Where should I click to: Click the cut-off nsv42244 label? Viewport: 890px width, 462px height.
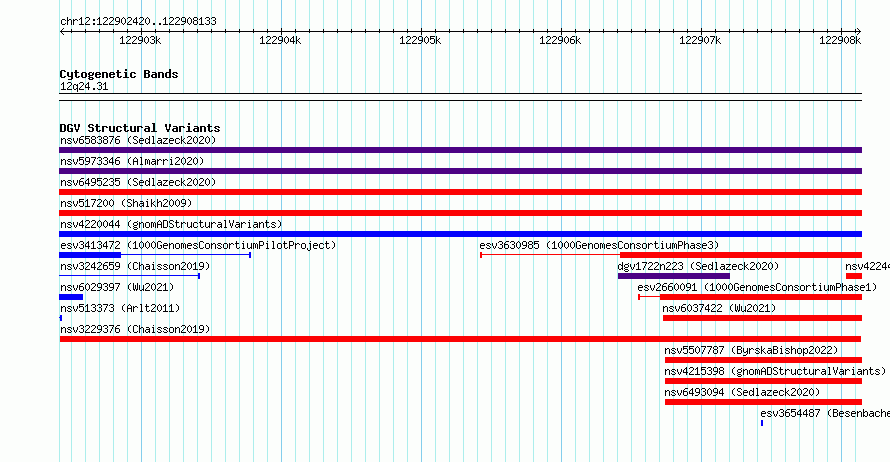[x=867, y=266]
